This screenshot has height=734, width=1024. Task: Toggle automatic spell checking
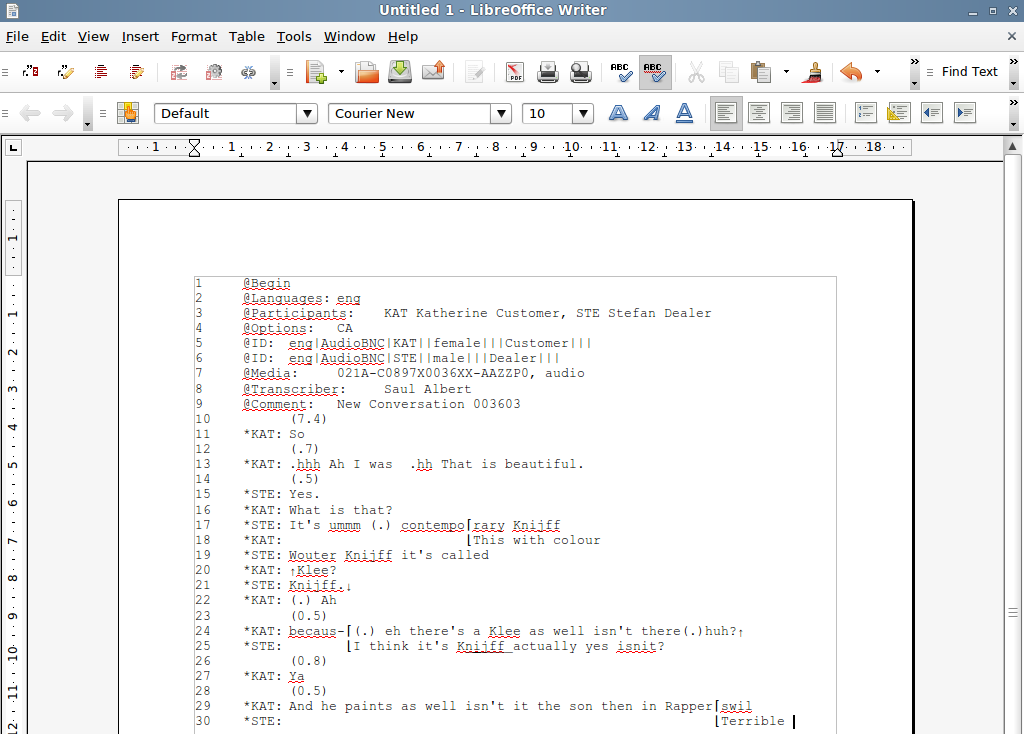click(654, 72)
